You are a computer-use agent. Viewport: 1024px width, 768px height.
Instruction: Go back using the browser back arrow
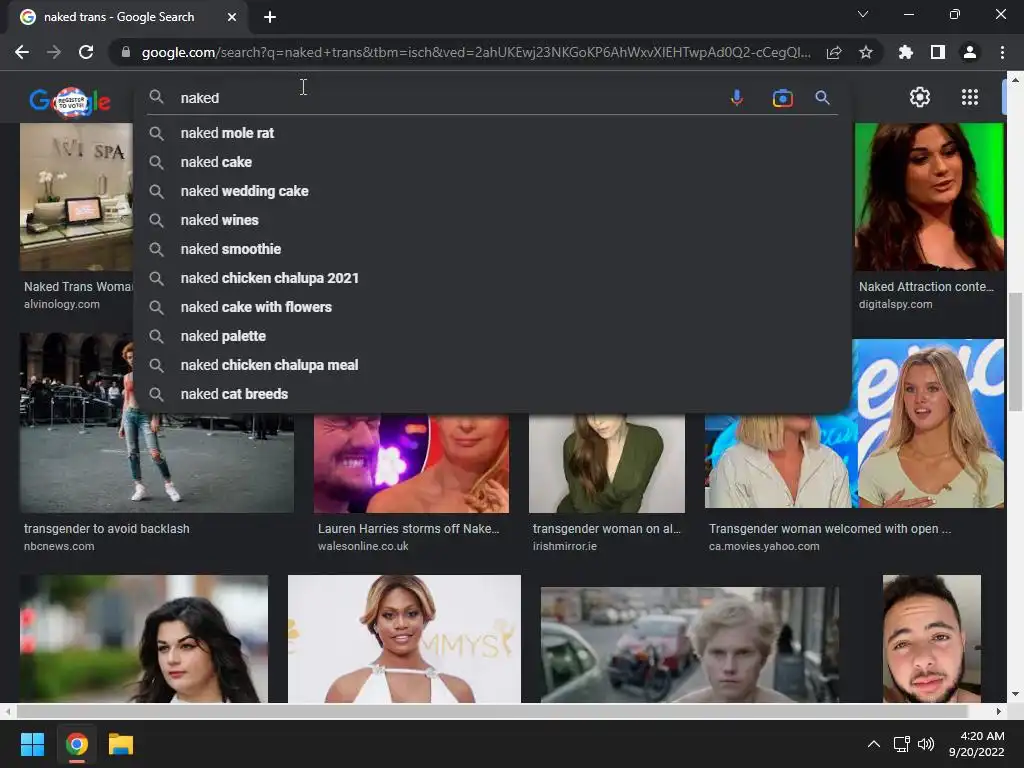click(22, 52)
